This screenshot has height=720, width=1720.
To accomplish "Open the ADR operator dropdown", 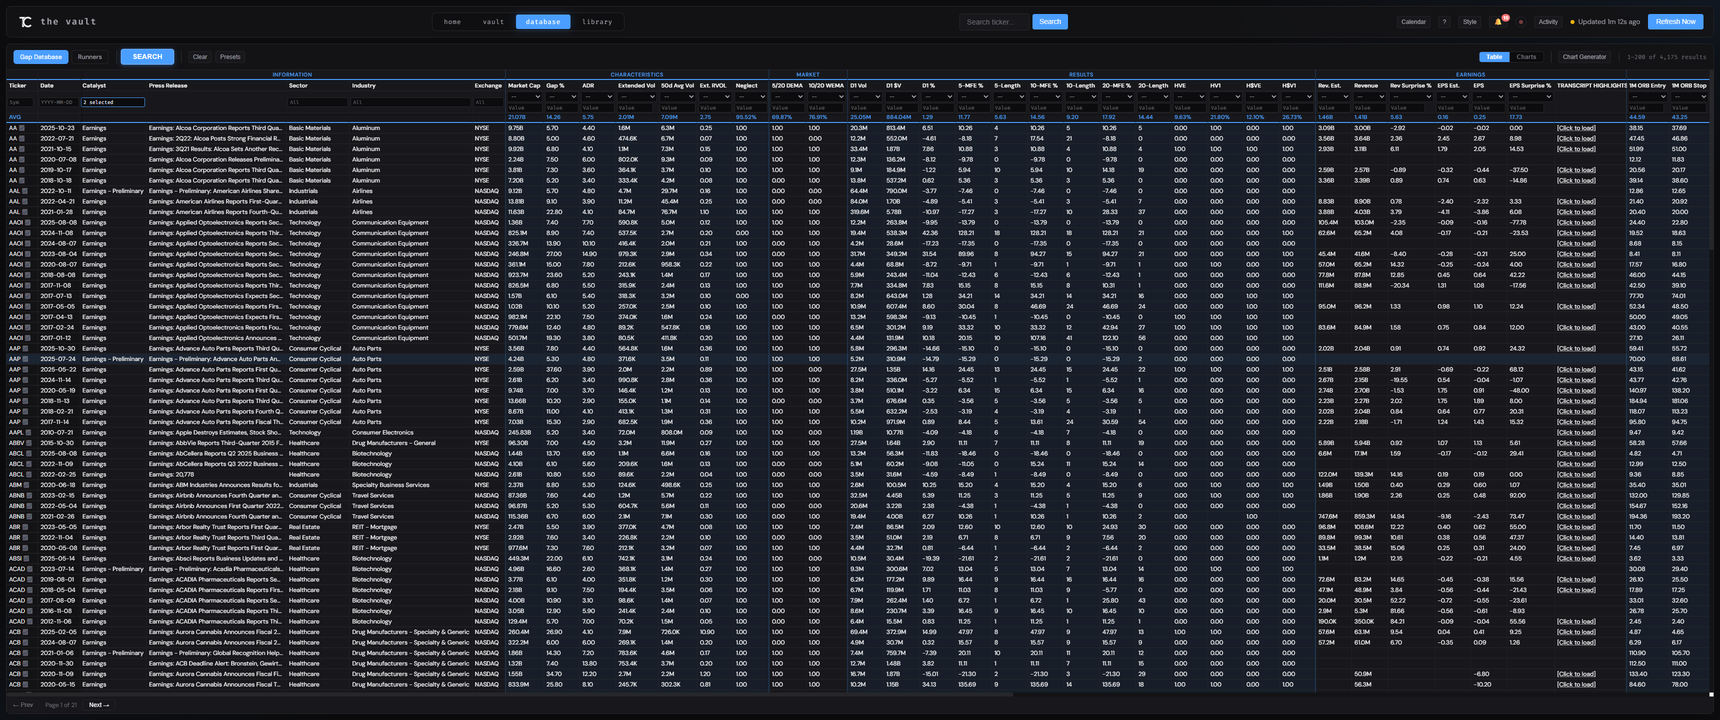I will (598, 97).
